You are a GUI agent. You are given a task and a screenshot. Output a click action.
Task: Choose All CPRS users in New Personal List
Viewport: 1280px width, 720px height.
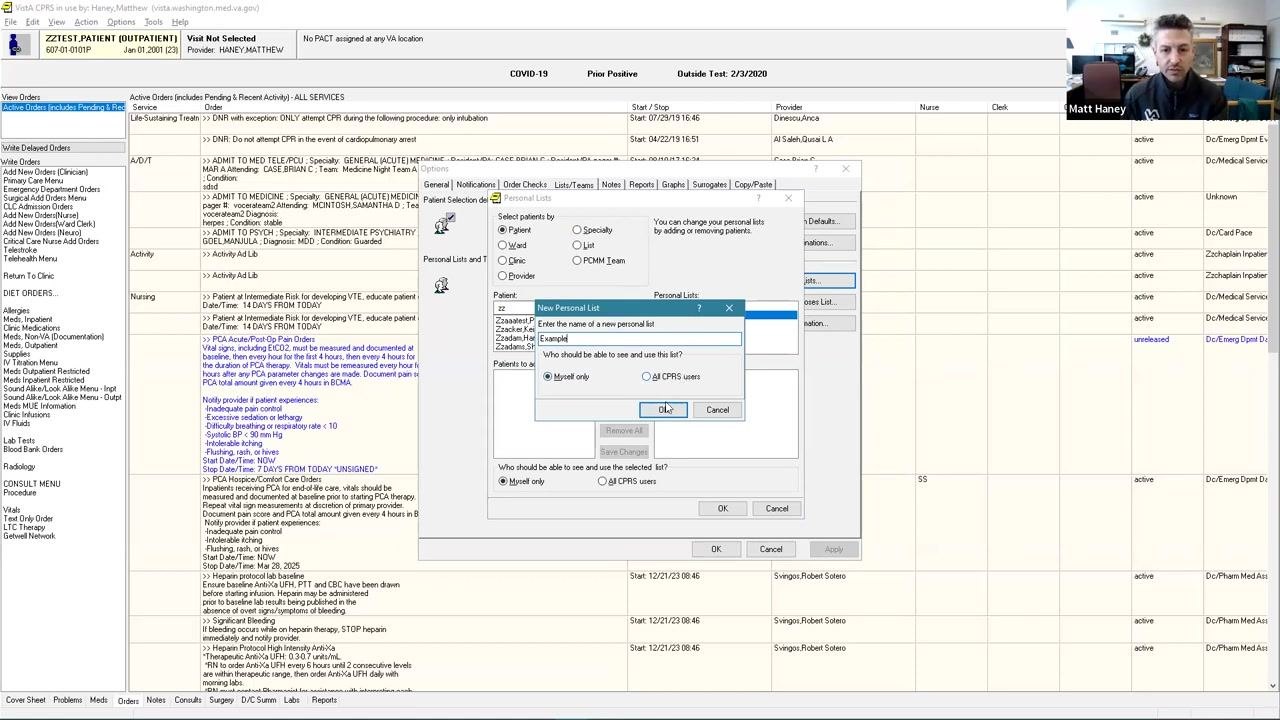tap(671, 377)
